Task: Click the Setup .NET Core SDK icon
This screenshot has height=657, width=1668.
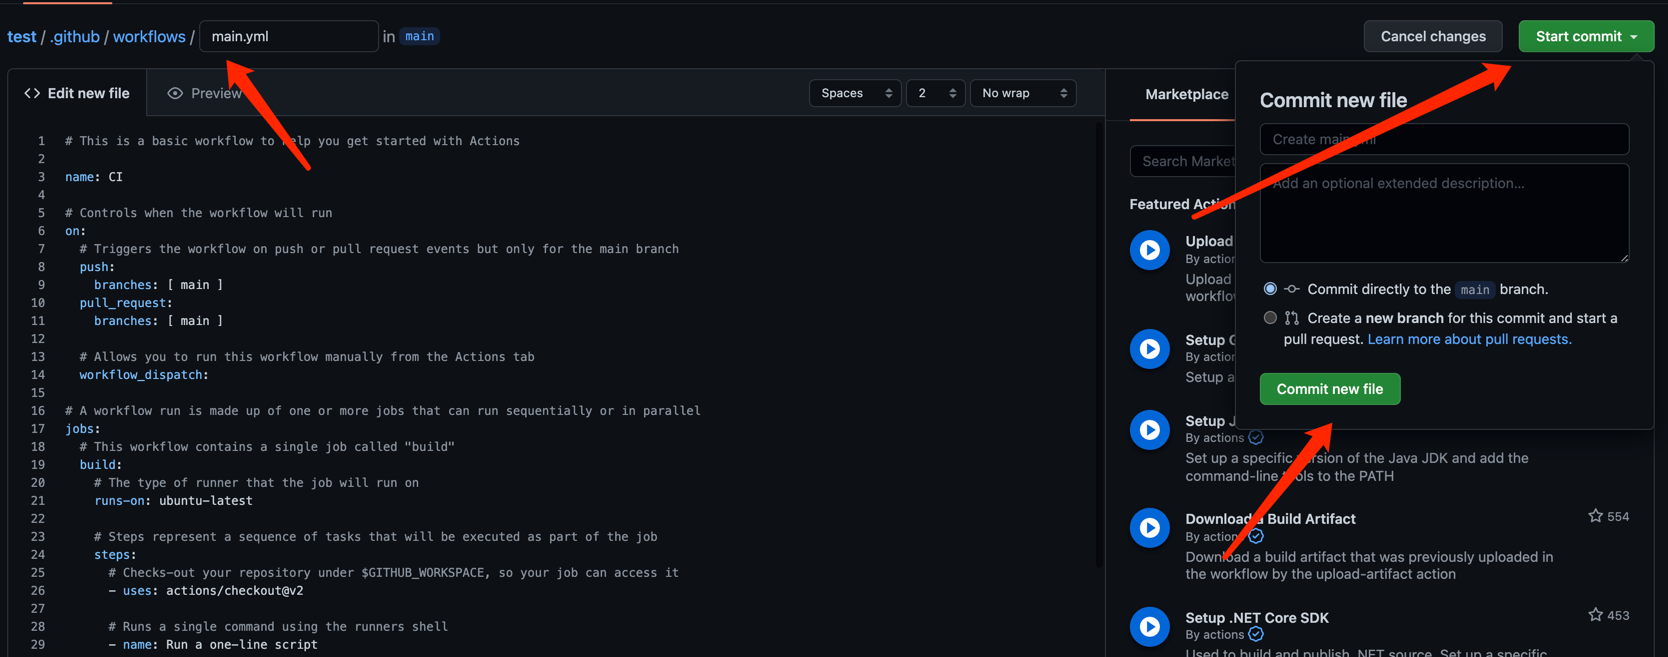Action: (1150, 627)
